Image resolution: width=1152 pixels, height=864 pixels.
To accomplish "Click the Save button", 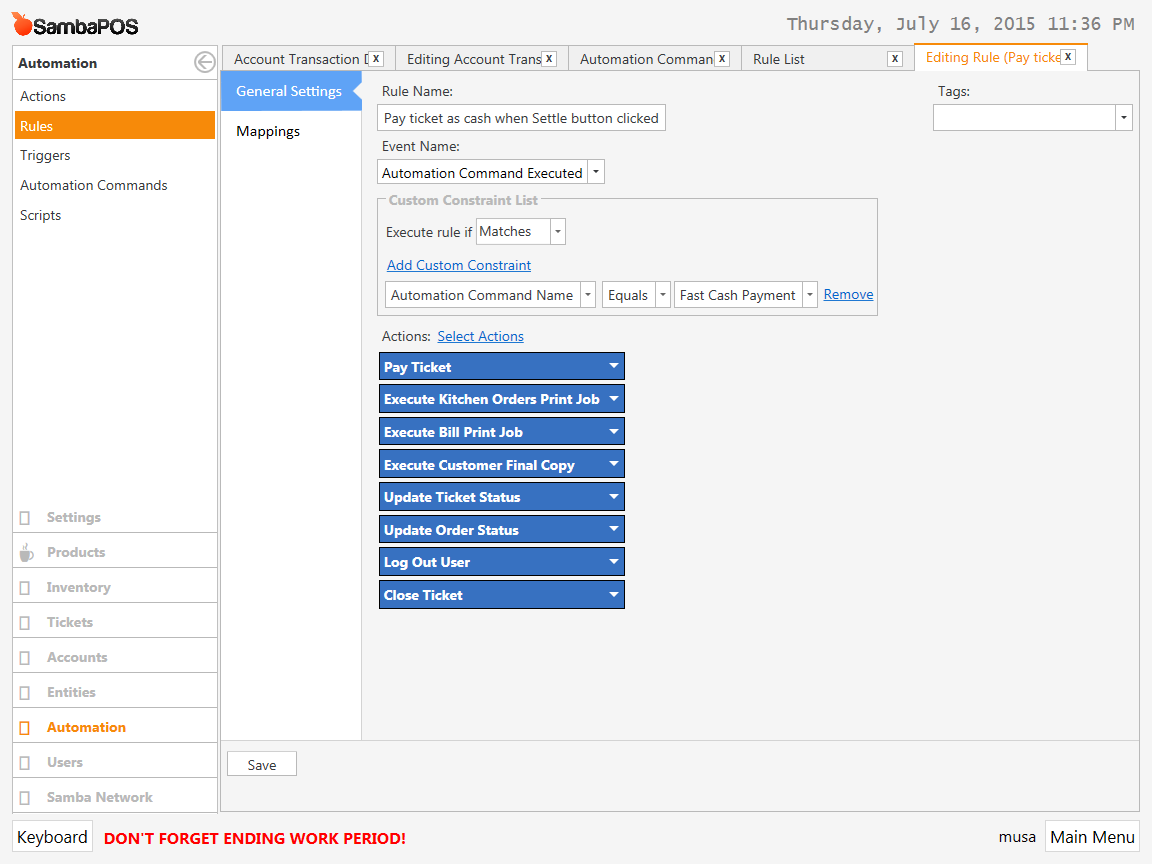I will pos(262,765).
